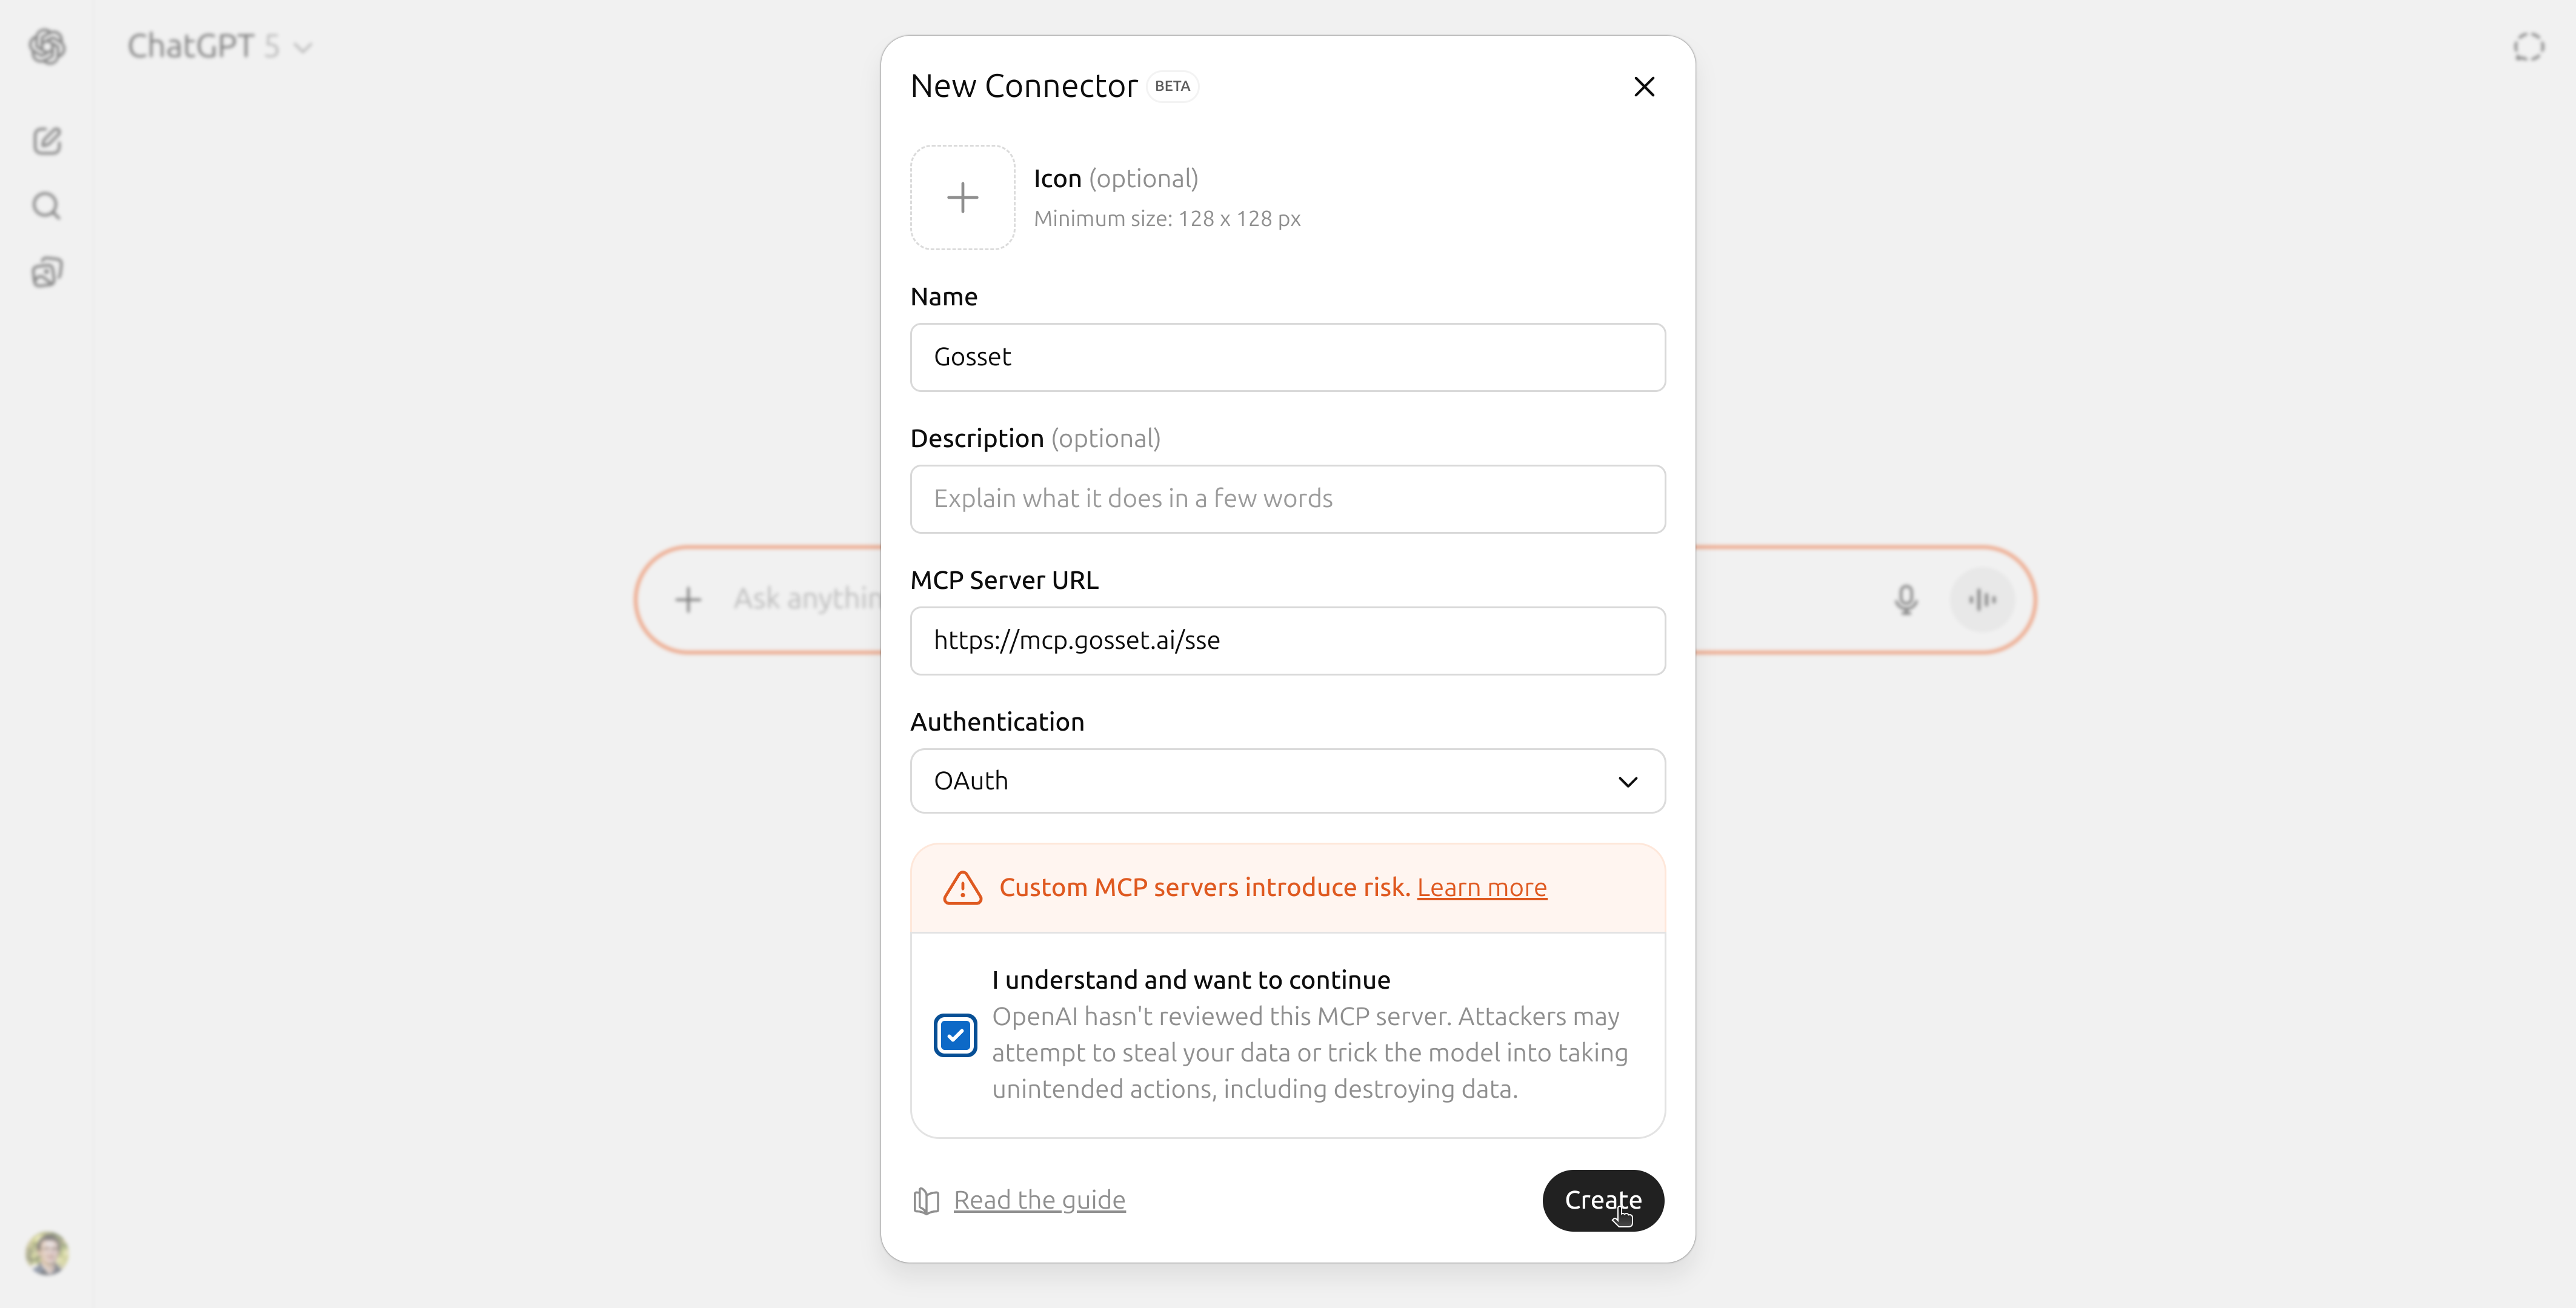Select the Name field containing Gosset
Viewport: 2576px width, 1308px height.
(x=1287, y=357)
